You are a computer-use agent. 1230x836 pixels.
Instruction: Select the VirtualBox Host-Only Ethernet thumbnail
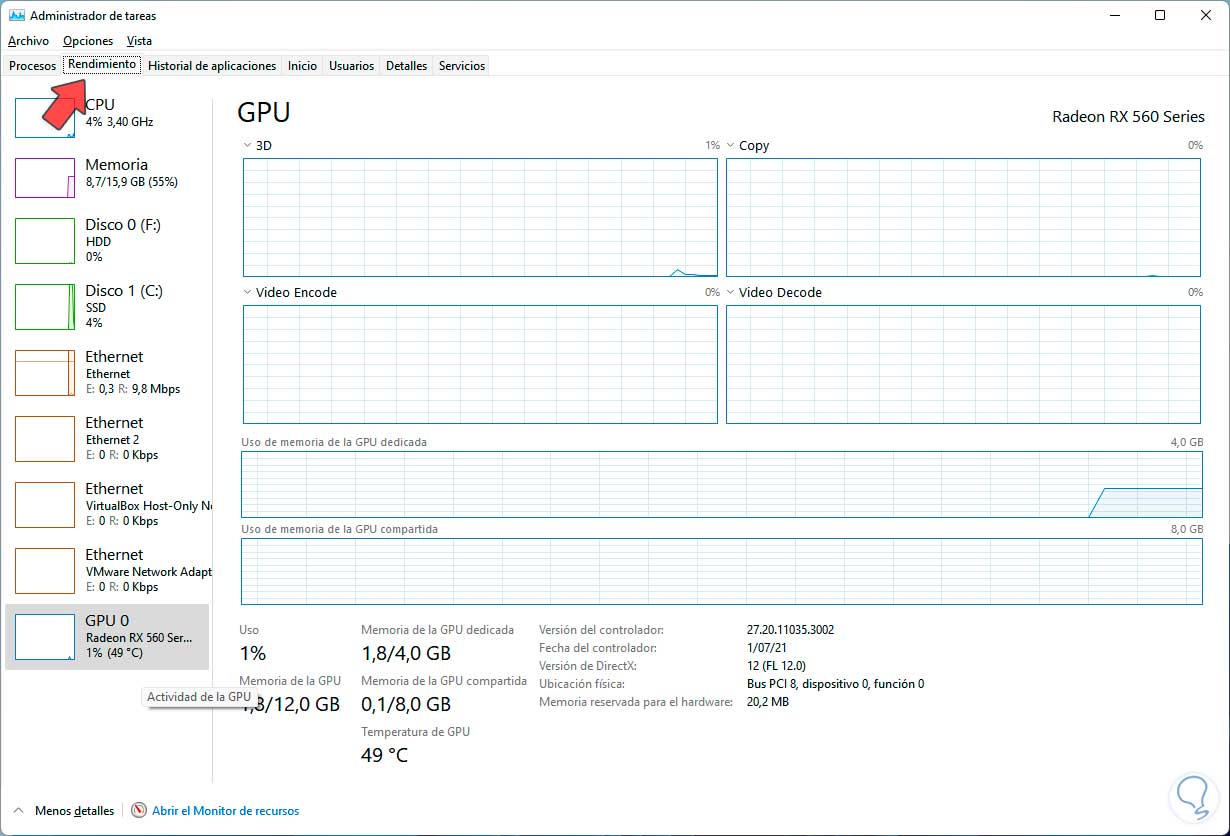coord(45,506)
